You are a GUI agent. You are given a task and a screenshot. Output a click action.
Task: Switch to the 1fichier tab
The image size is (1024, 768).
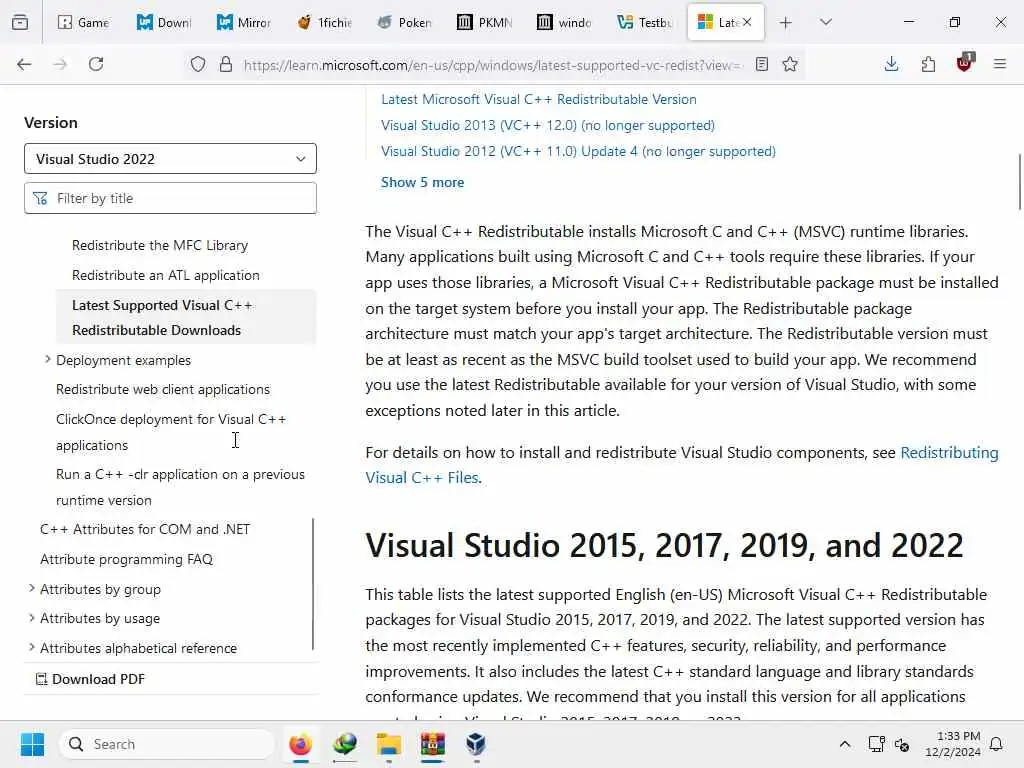click(x=323, y=22)
